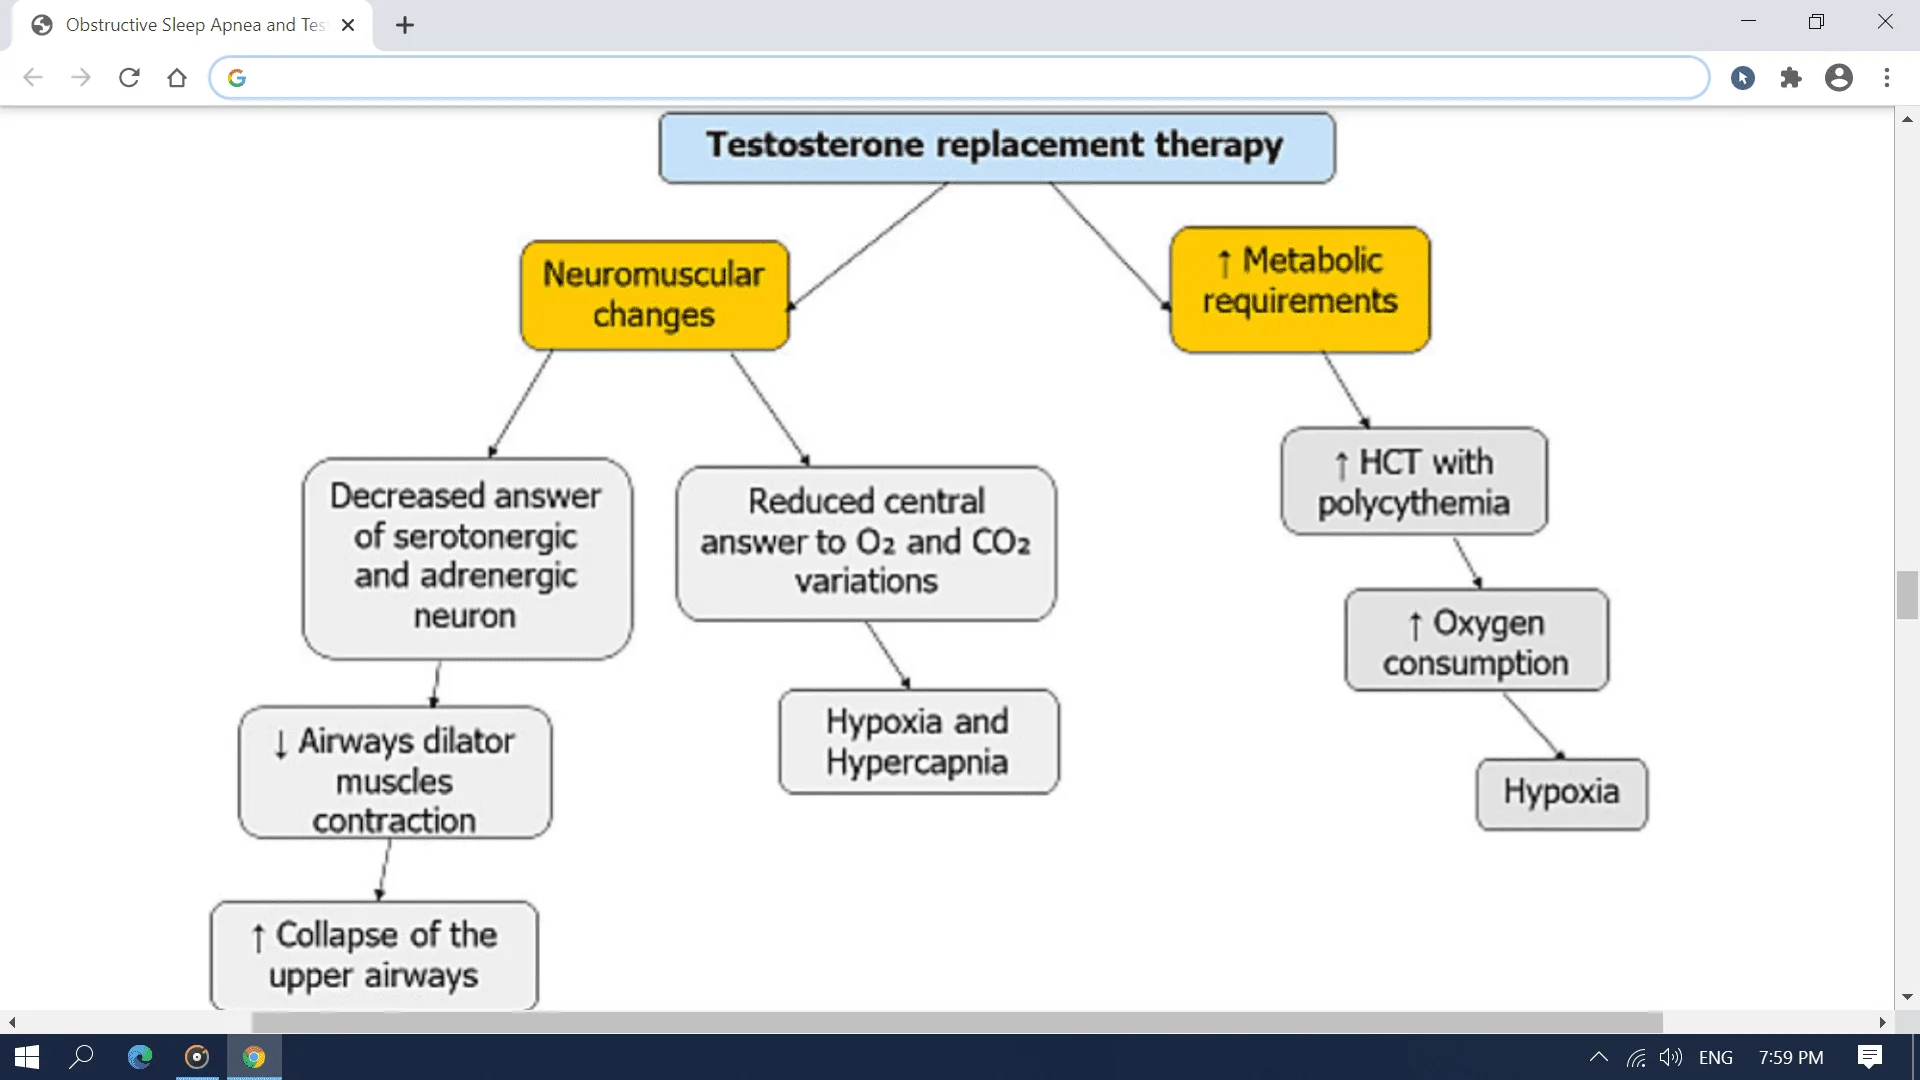Open the clock showing 7:59 PM
Image resolution: width=1920 pixels, height=1080 pixels.
coord(1791,1057)
